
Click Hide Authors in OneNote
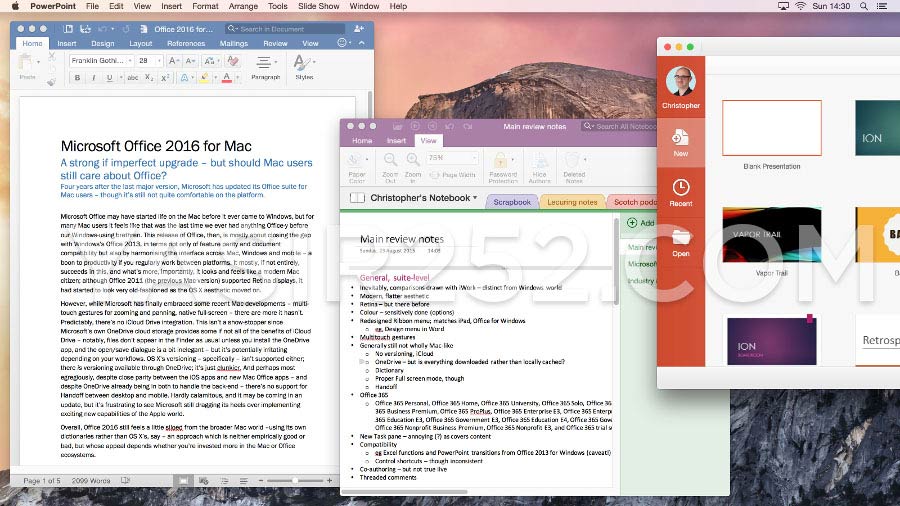tap(539, 167)
